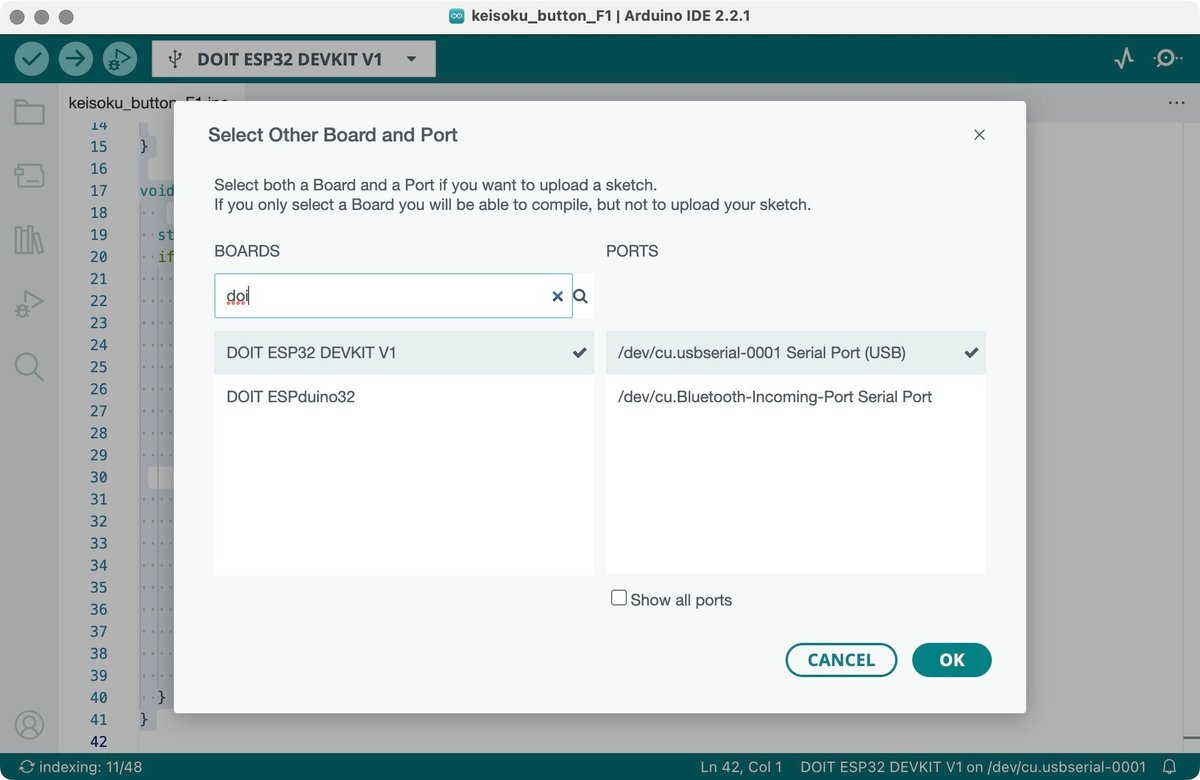Close the Select Other Board dialog

[979, 135]
